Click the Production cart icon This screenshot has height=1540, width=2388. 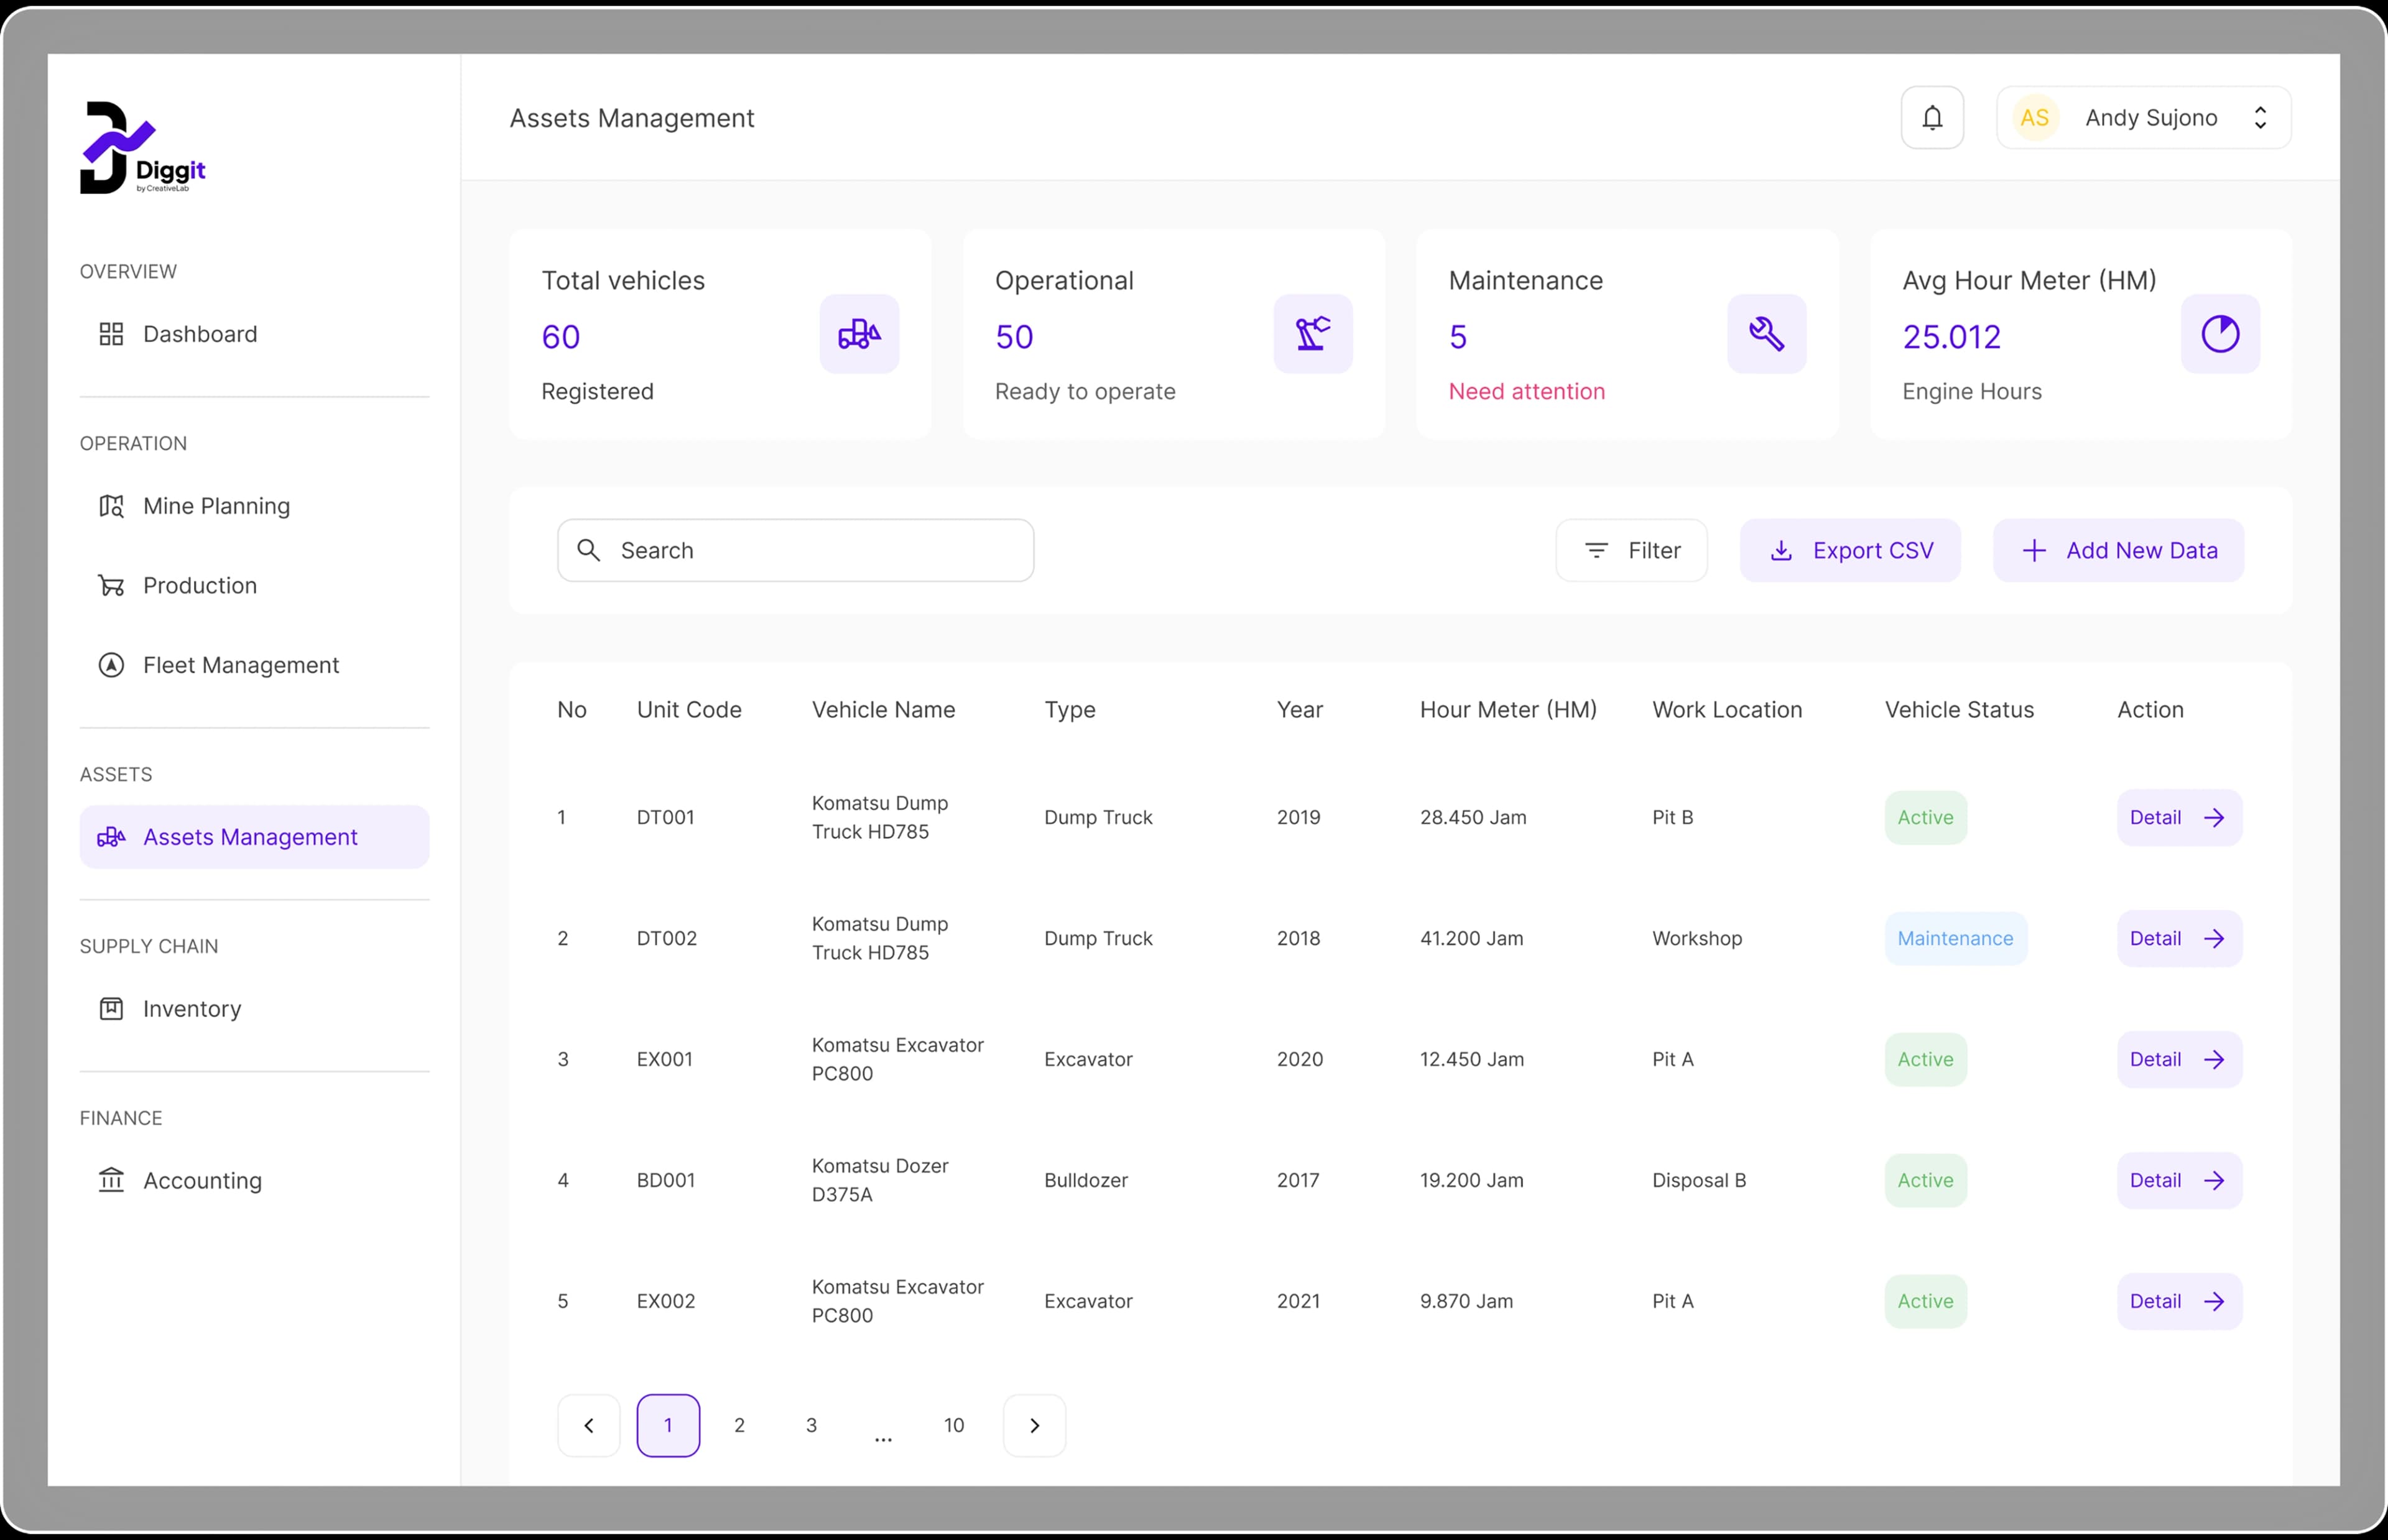coord(111,585)
